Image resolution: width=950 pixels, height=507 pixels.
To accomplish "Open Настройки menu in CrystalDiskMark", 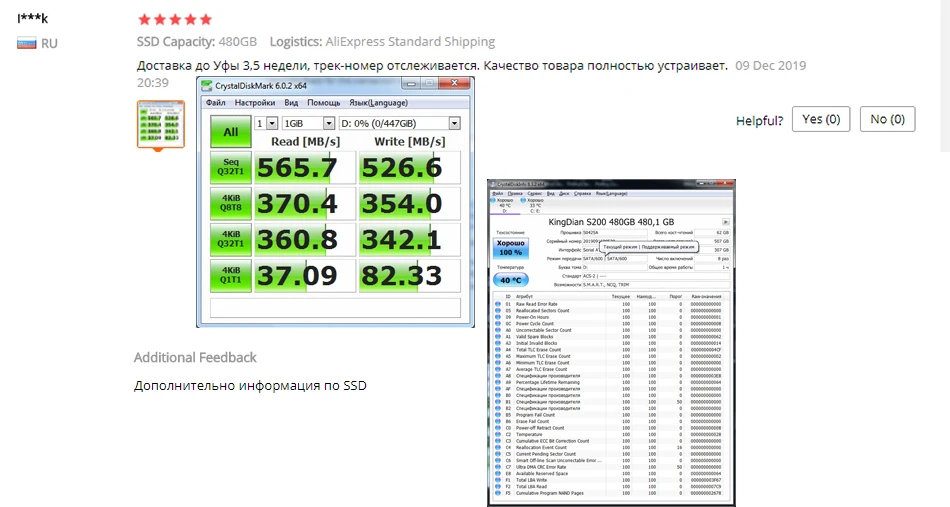I will point(254,102).
